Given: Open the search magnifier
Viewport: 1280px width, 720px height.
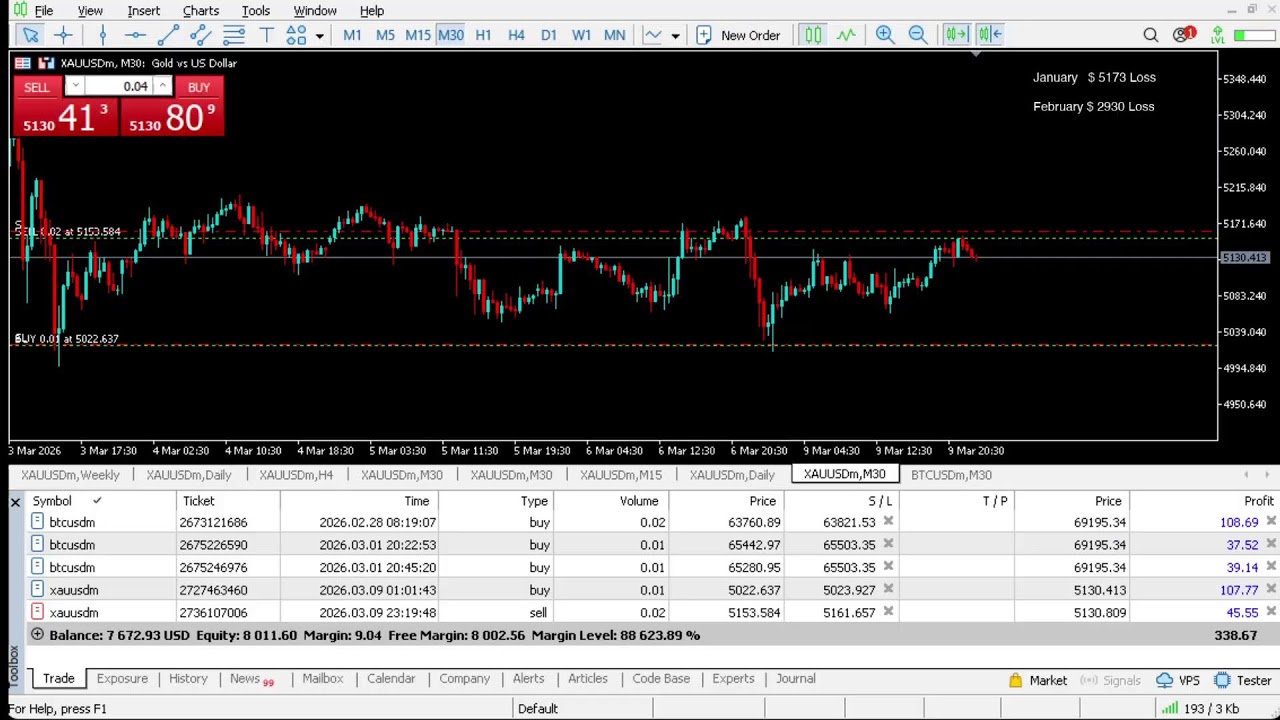Looking at the screenshot, I should 1151,35.
